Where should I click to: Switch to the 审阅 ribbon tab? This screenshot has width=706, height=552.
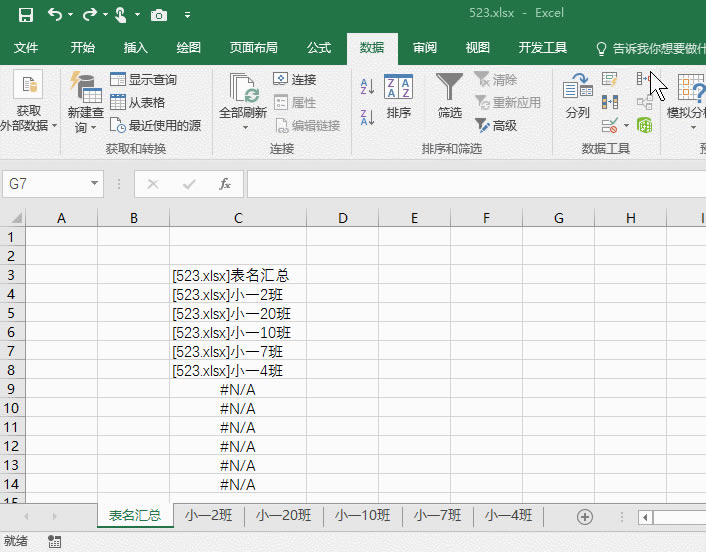pyautogui.click(x=425, y=48)
